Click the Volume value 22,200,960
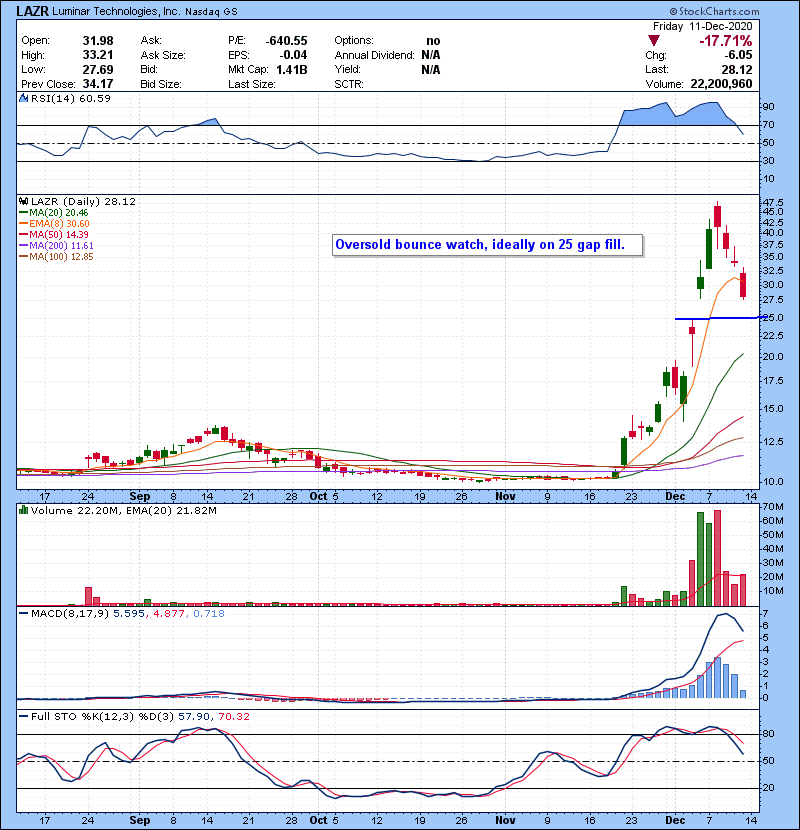Viewport: 800px width, 830px height. [x=721, y=84]
